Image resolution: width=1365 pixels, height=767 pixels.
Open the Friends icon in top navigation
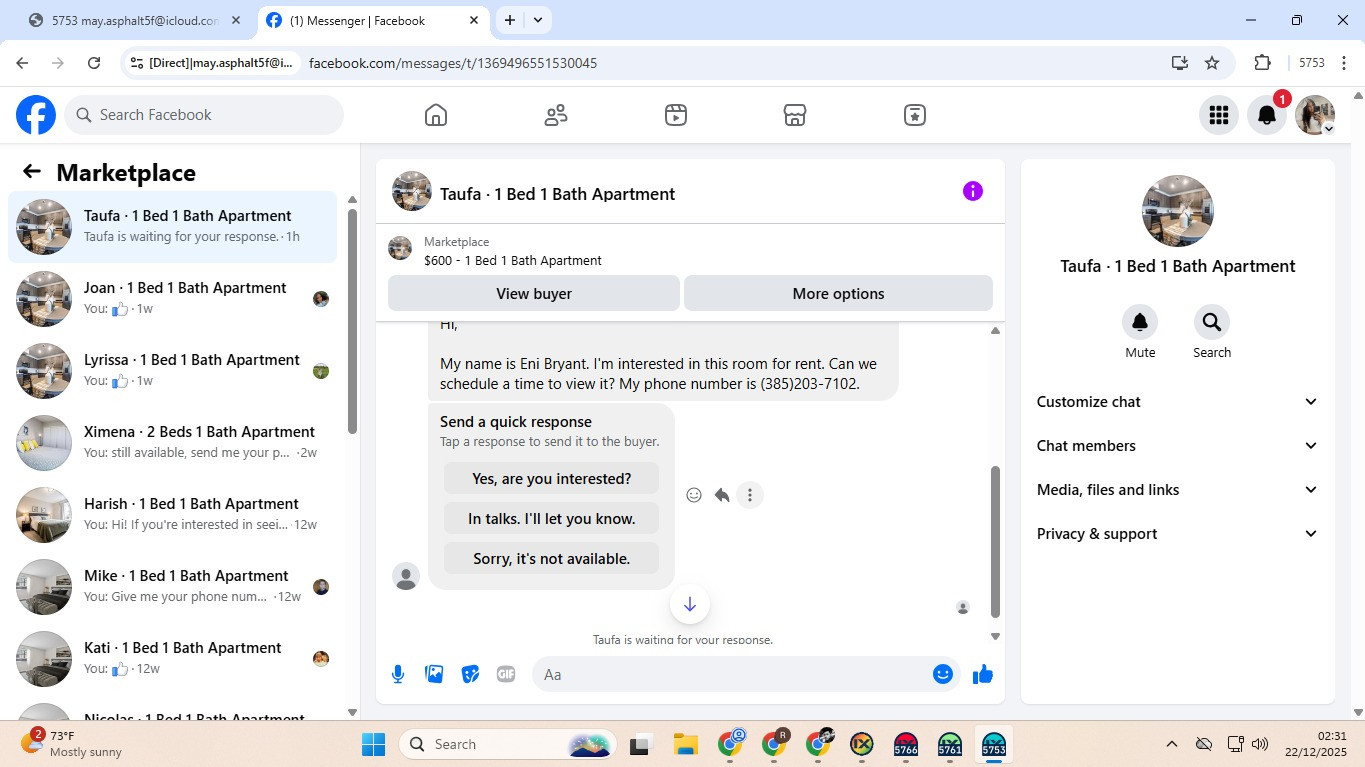pyautogui.click(x=556, y=115)
